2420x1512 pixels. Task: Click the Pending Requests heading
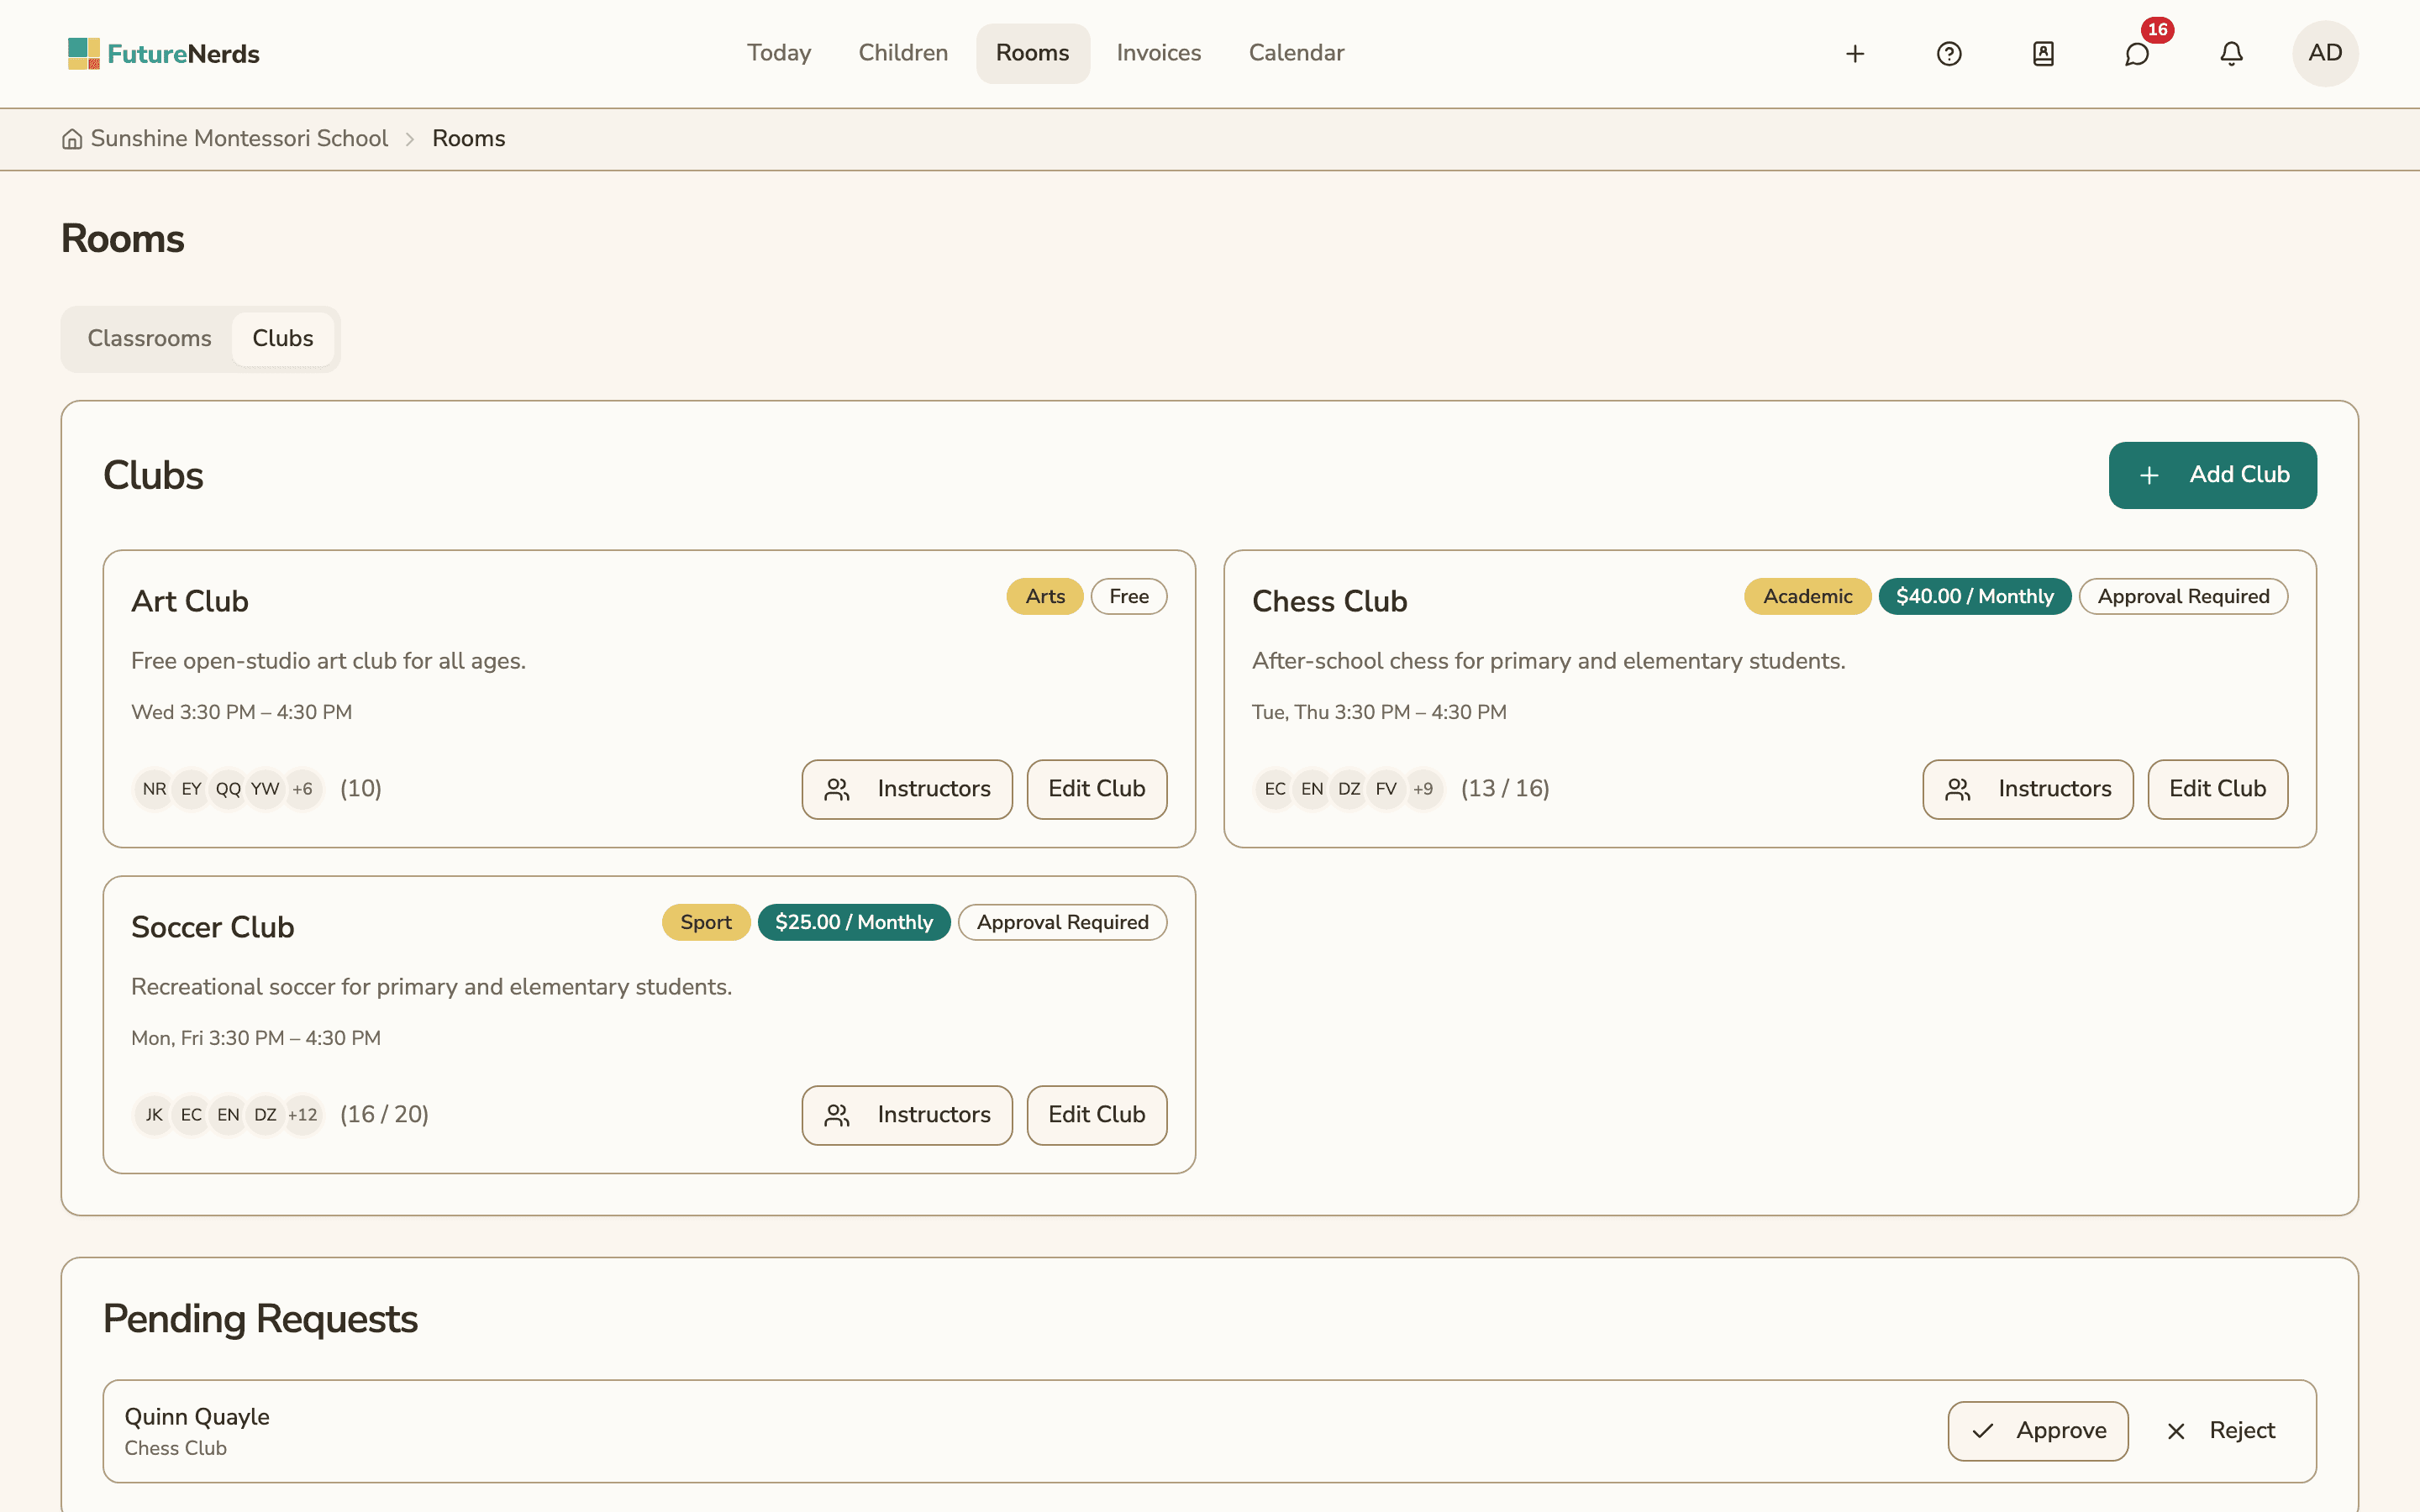260,1320
